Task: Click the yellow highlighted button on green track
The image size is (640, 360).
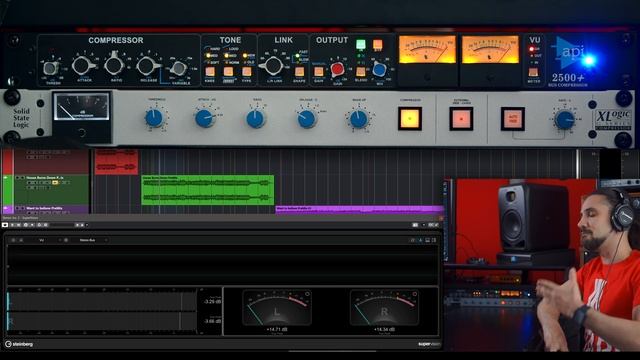Action: [x=55, y=183]
